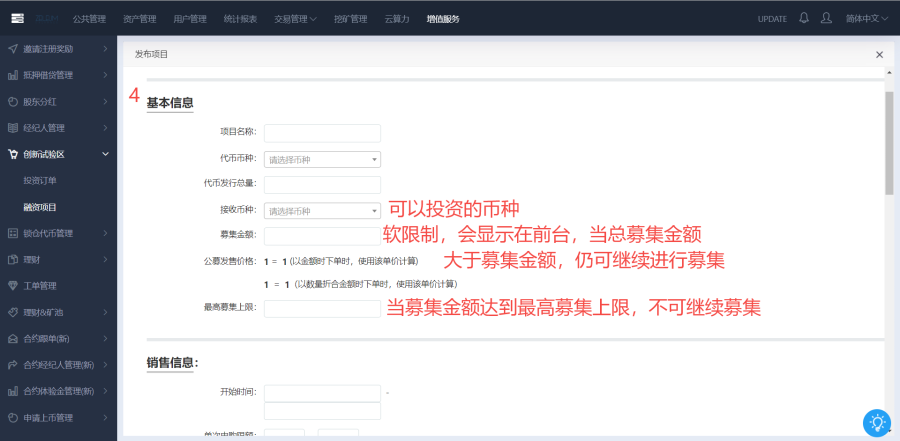Image resolution: width=900 pixels, height=441 pixels.
Task: Click the 合约体验金管理(新) chart icon
Action: click(13, 391)
